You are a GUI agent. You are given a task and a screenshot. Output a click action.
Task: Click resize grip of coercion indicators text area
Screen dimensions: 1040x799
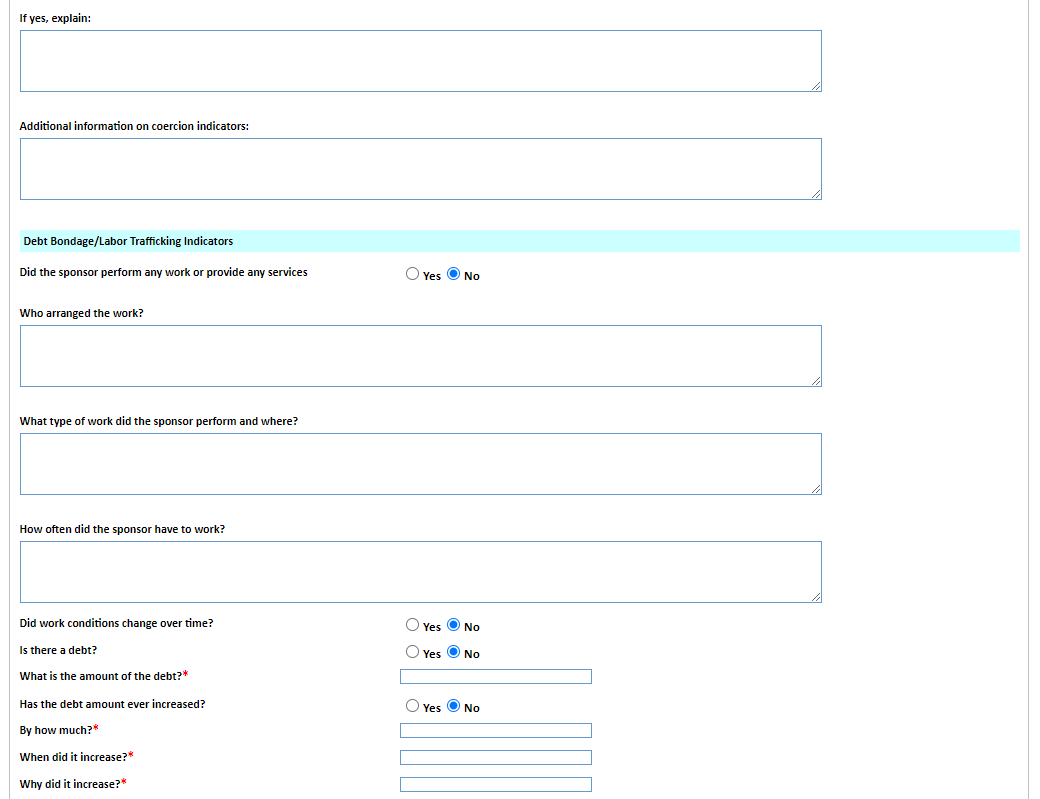pos(816,194)
